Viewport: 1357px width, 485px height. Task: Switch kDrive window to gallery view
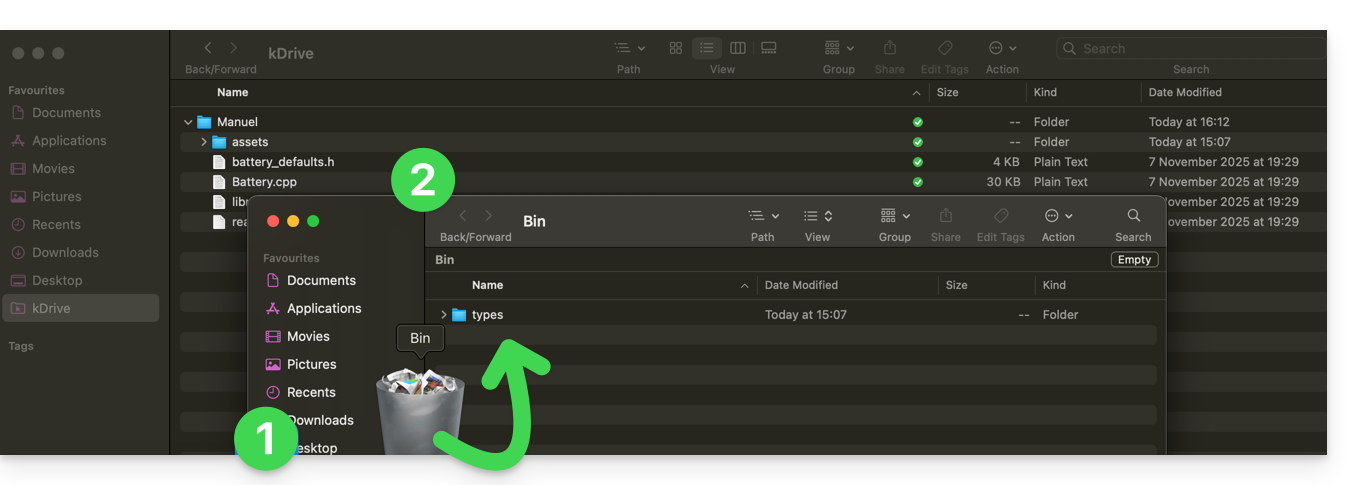[769, 48]
